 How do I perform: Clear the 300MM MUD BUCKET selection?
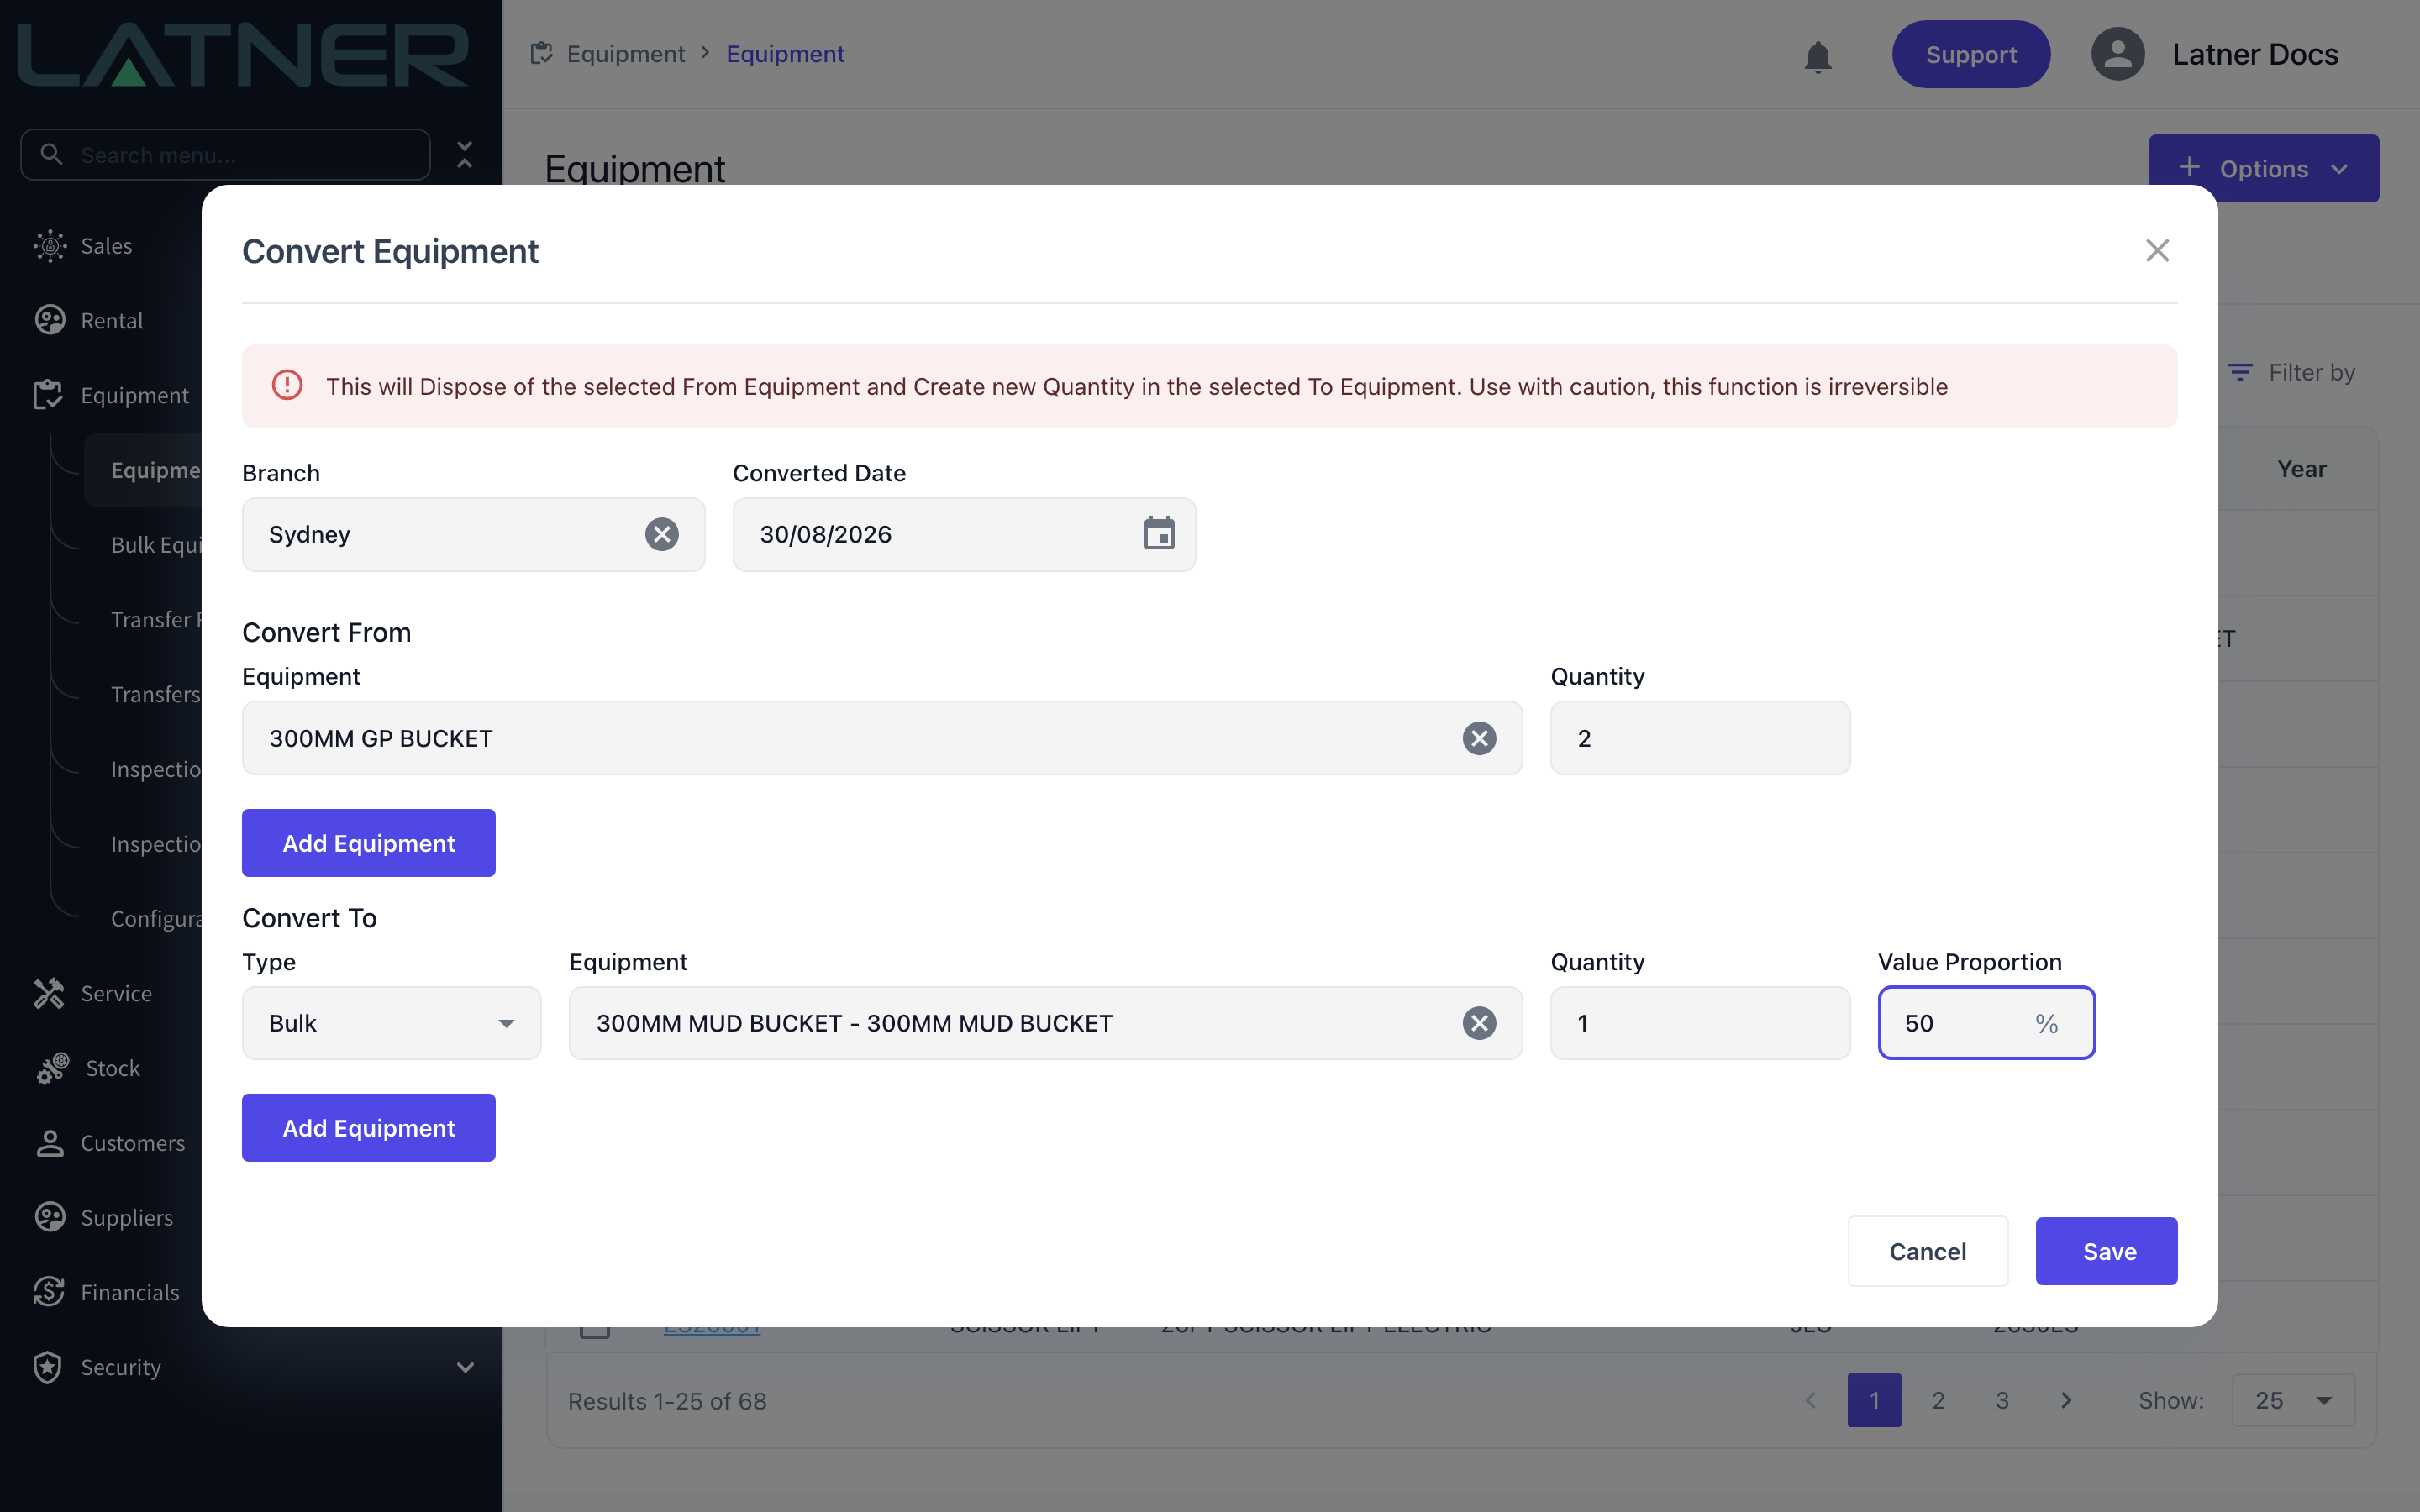[x=1479, y=1023]
